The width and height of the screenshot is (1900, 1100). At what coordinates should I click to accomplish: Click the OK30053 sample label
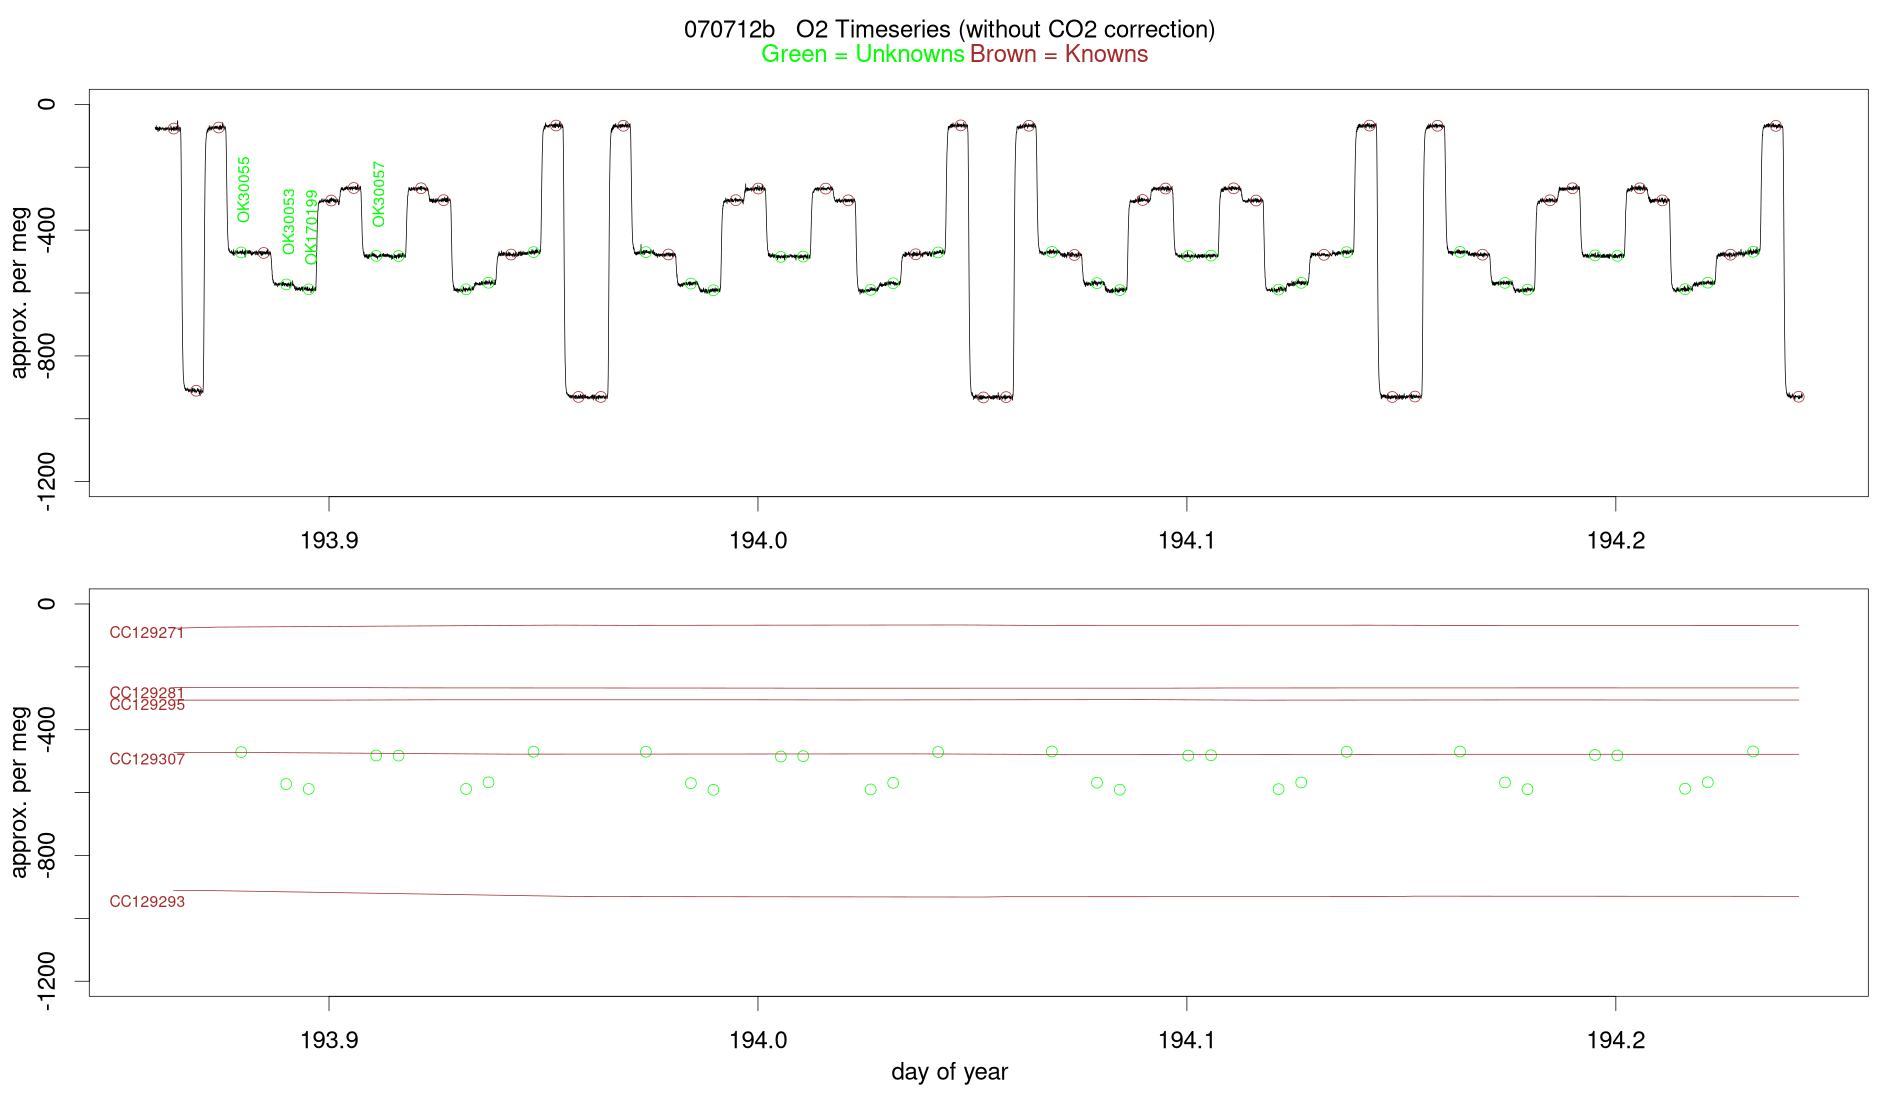(289, 222)
